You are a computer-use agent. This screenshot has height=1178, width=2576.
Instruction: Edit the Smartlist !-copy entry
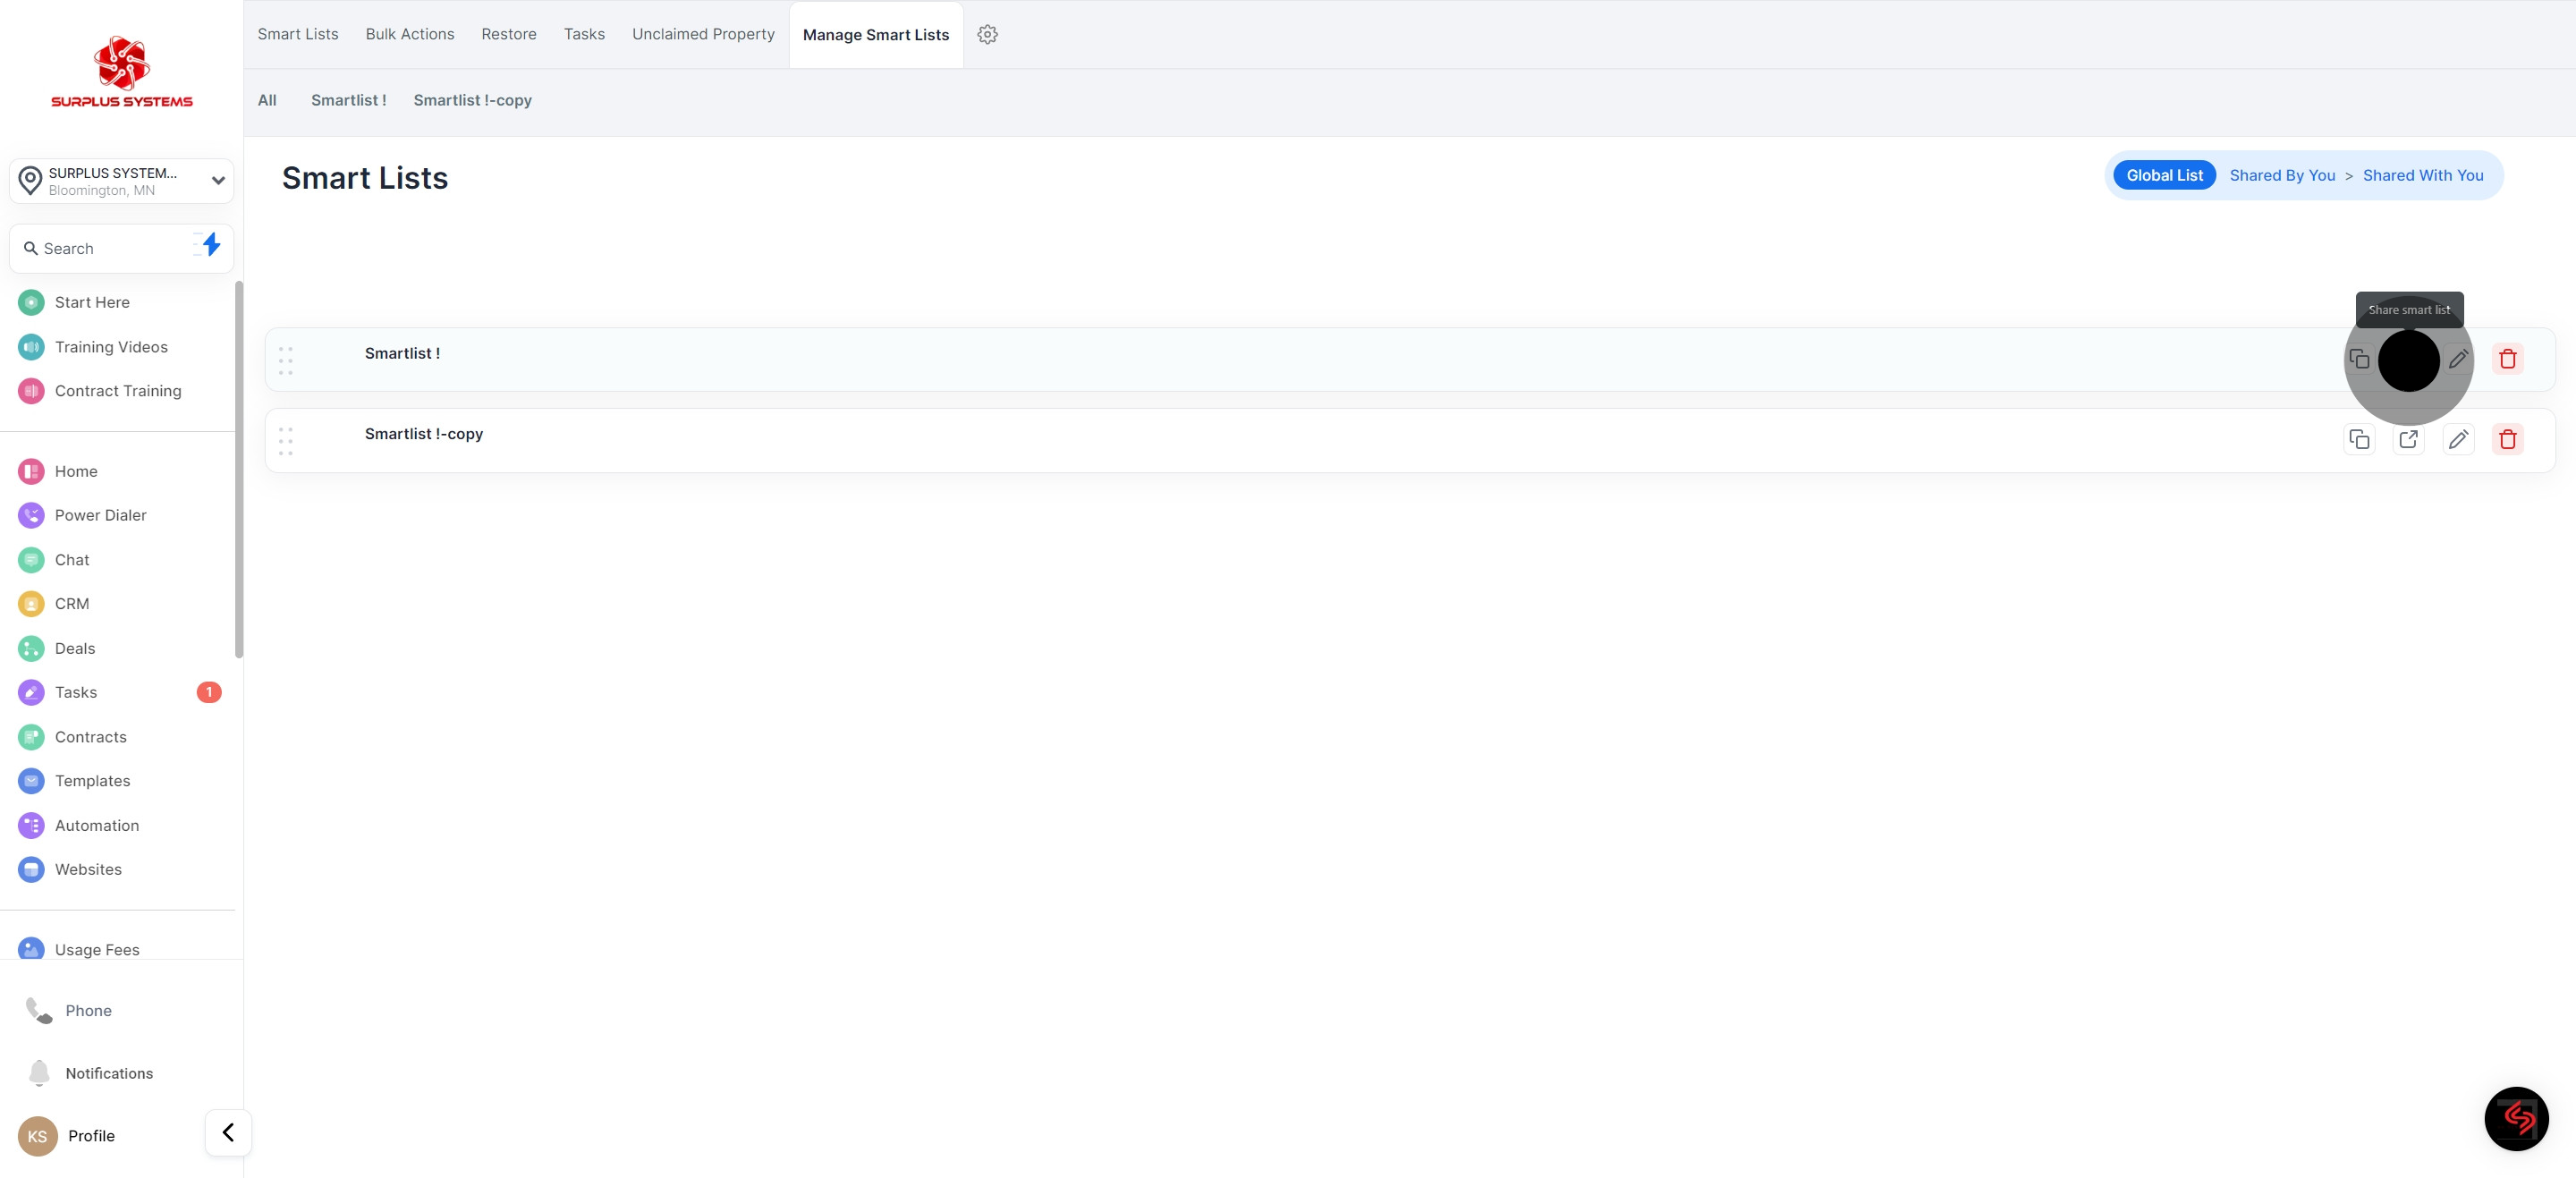(x=2458, y=439)
